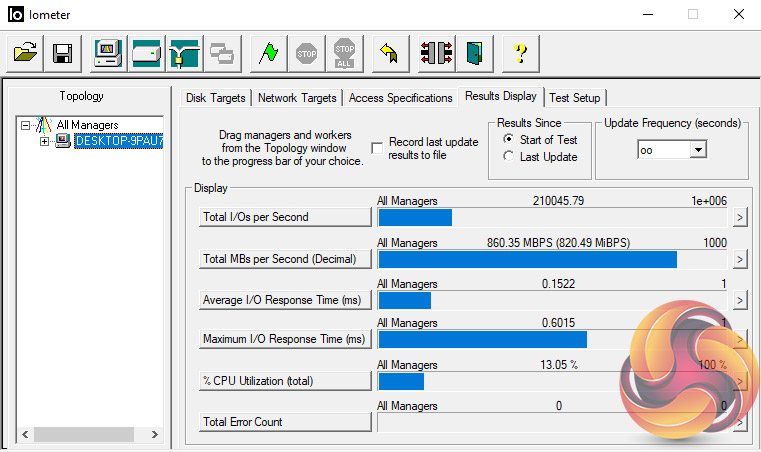Minimize the Iometer window

coord(647,15)
